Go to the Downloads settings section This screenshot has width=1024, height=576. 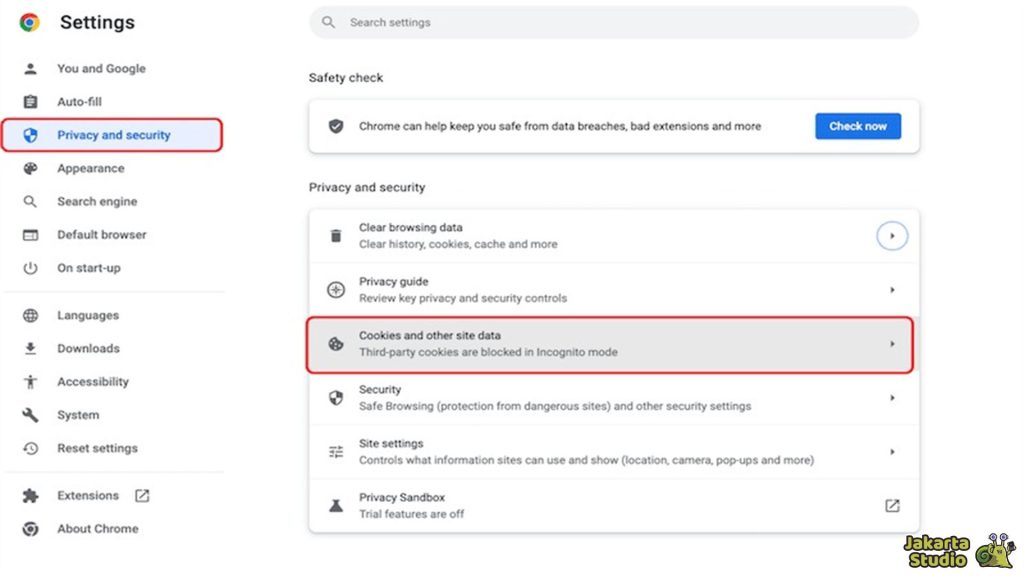pyautogui.click(x=88, y=348)
